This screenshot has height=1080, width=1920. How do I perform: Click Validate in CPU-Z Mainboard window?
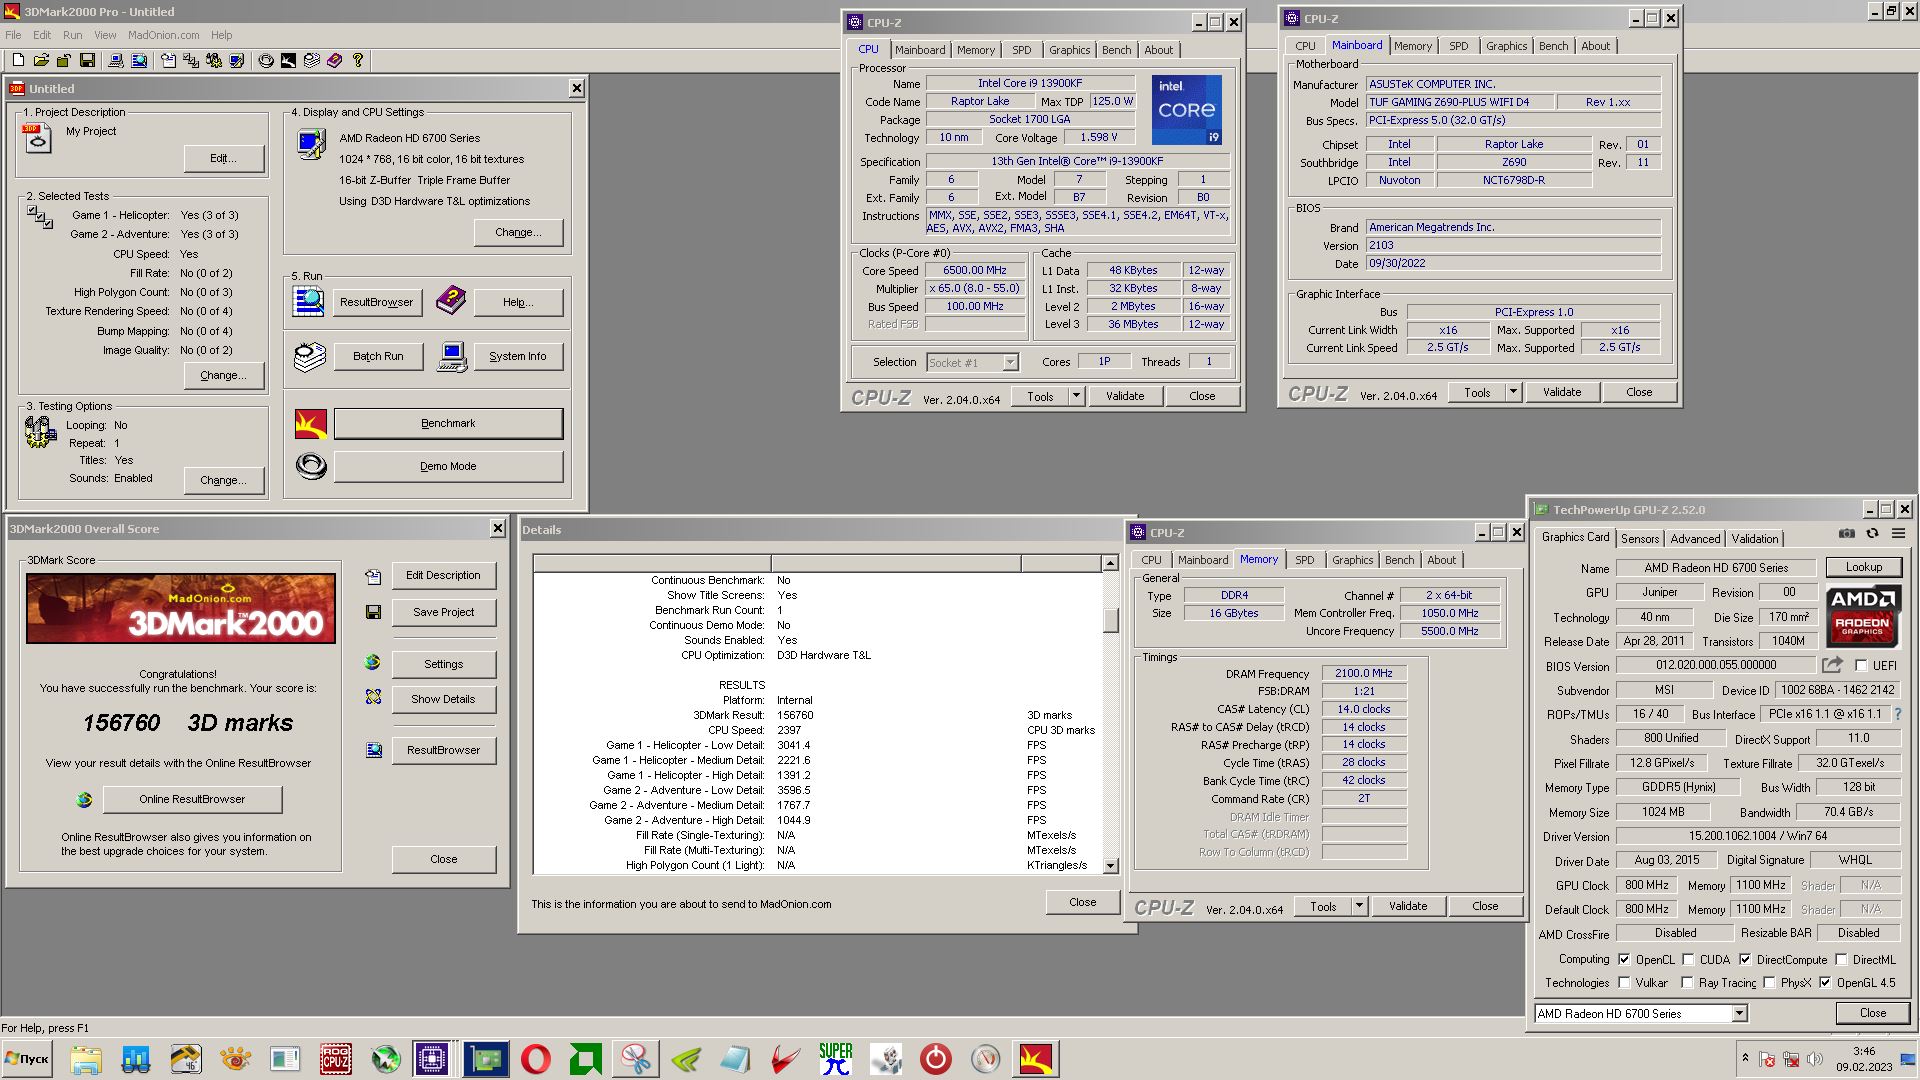pyautogui.click(x=1561, y=392)
